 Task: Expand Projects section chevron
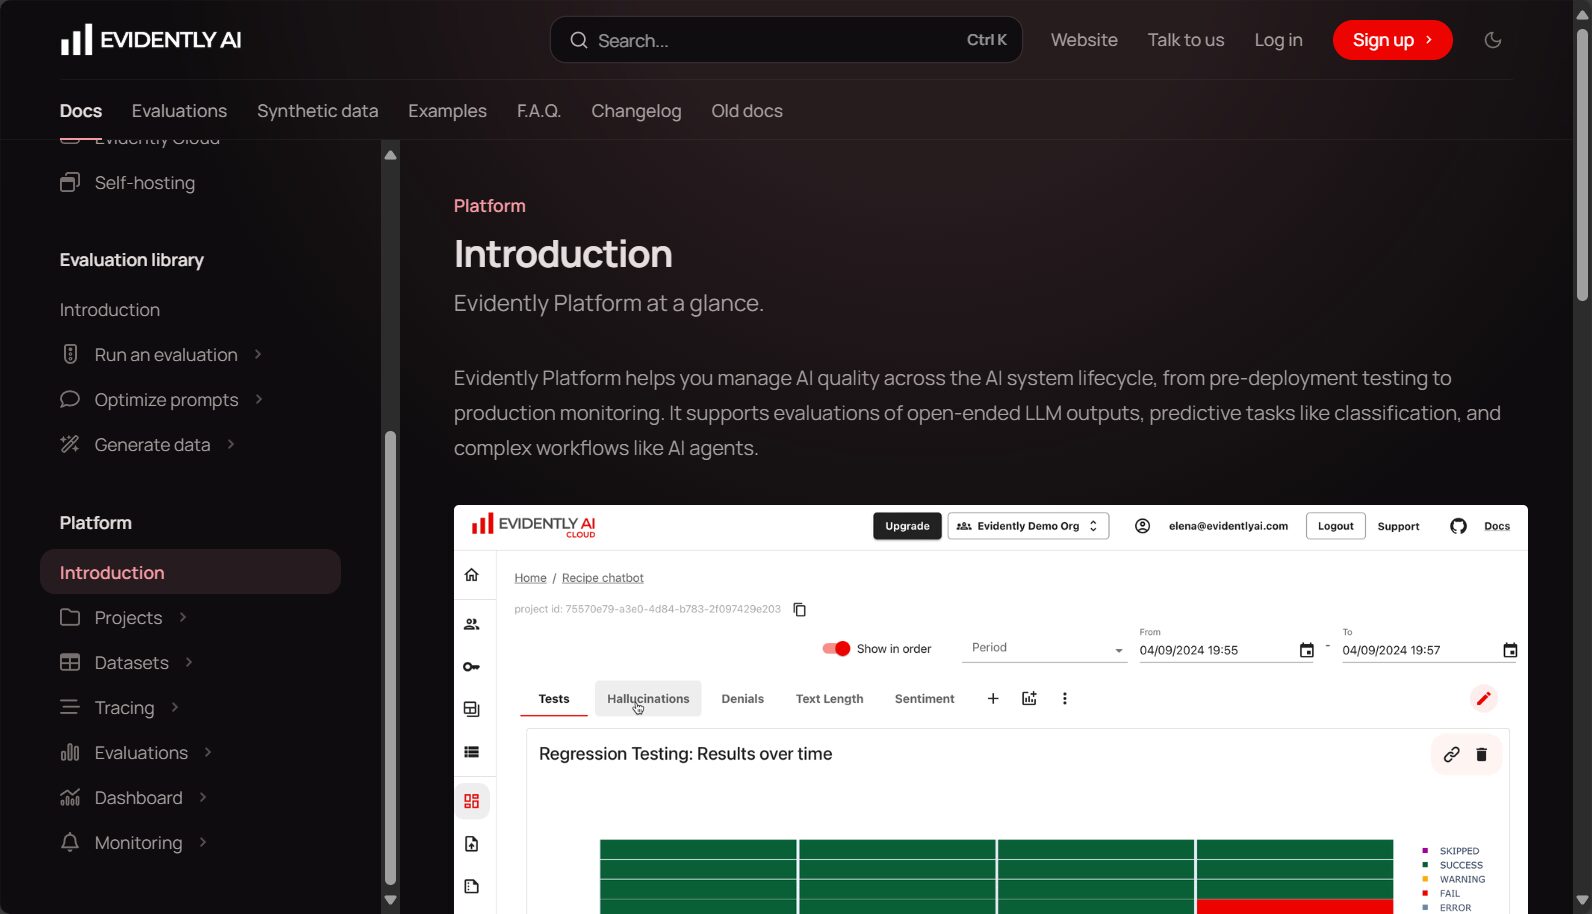[x=183, y=617]
